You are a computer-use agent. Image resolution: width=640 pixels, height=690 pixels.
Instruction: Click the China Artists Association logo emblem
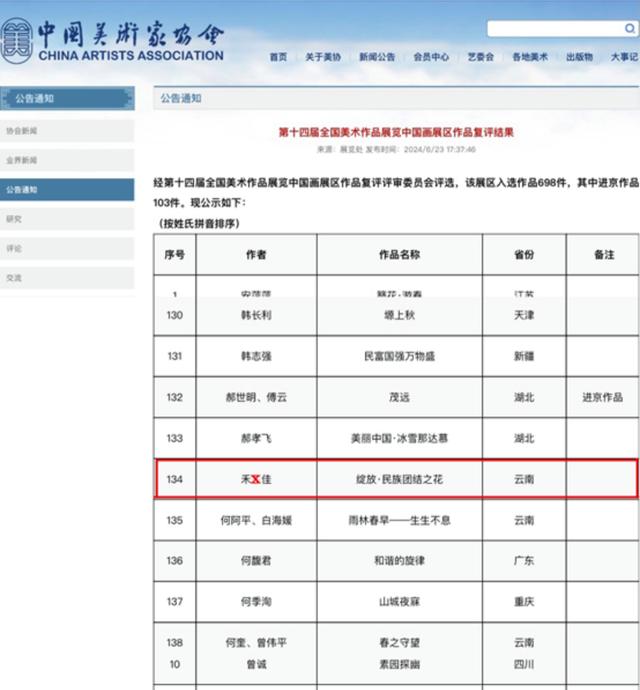point(17,41)
